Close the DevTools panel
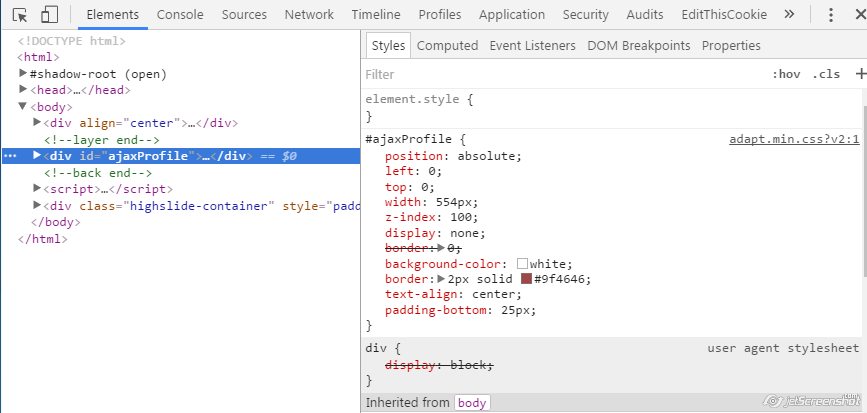The height and width of the screenshot is (413, 867). pyautogui.click(x=860, y=15)
